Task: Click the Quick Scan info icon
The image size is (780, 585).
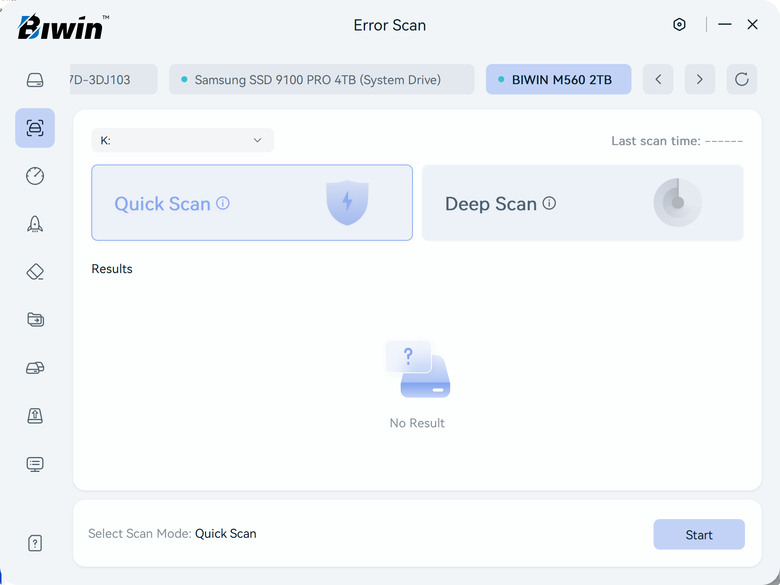Action: click(223, 203)
